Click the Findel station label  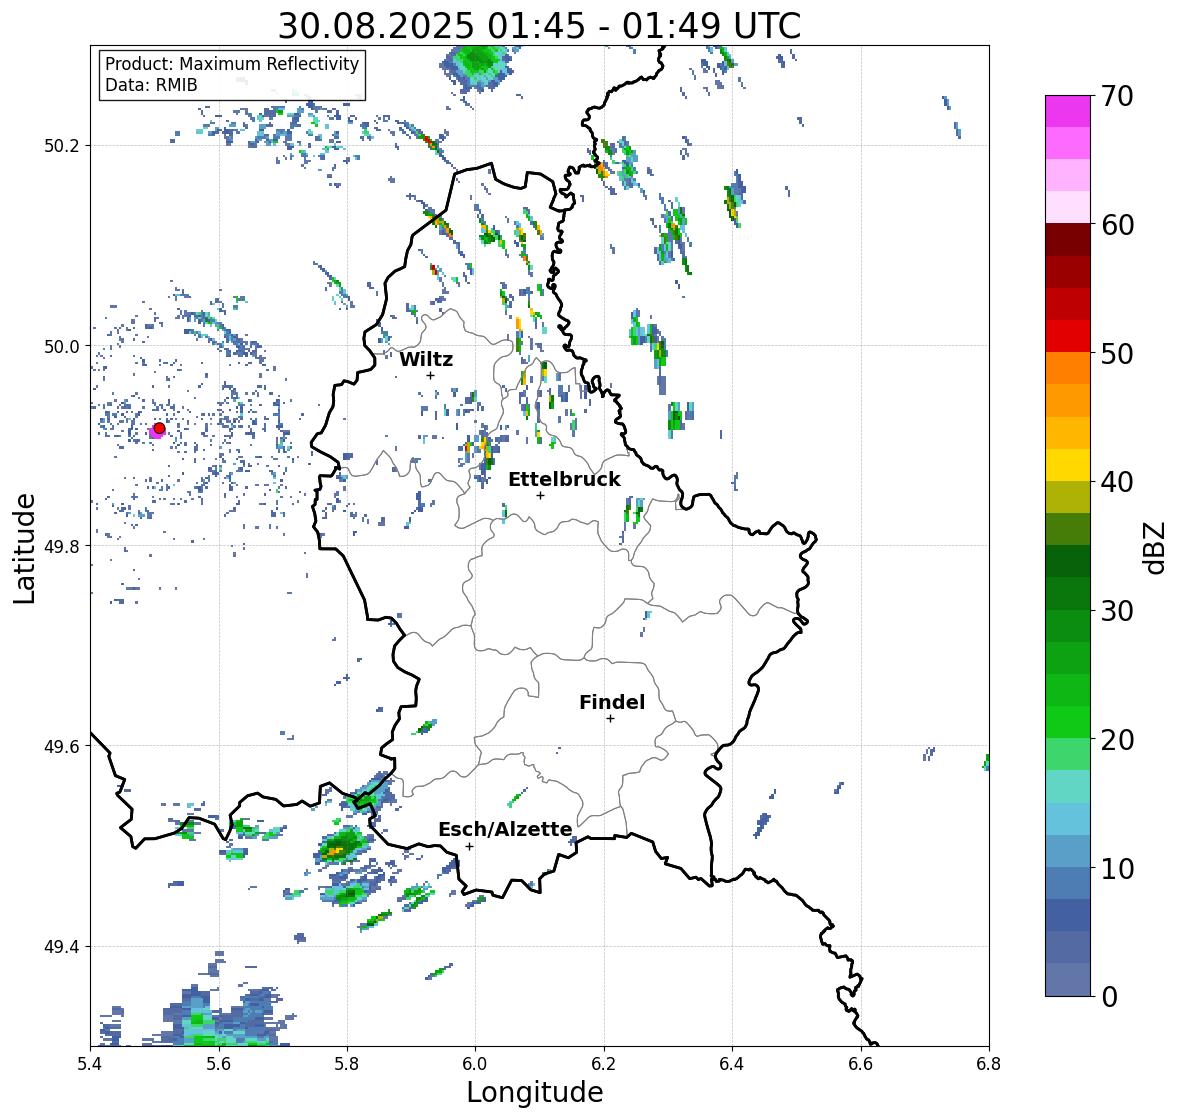point(611,702)
